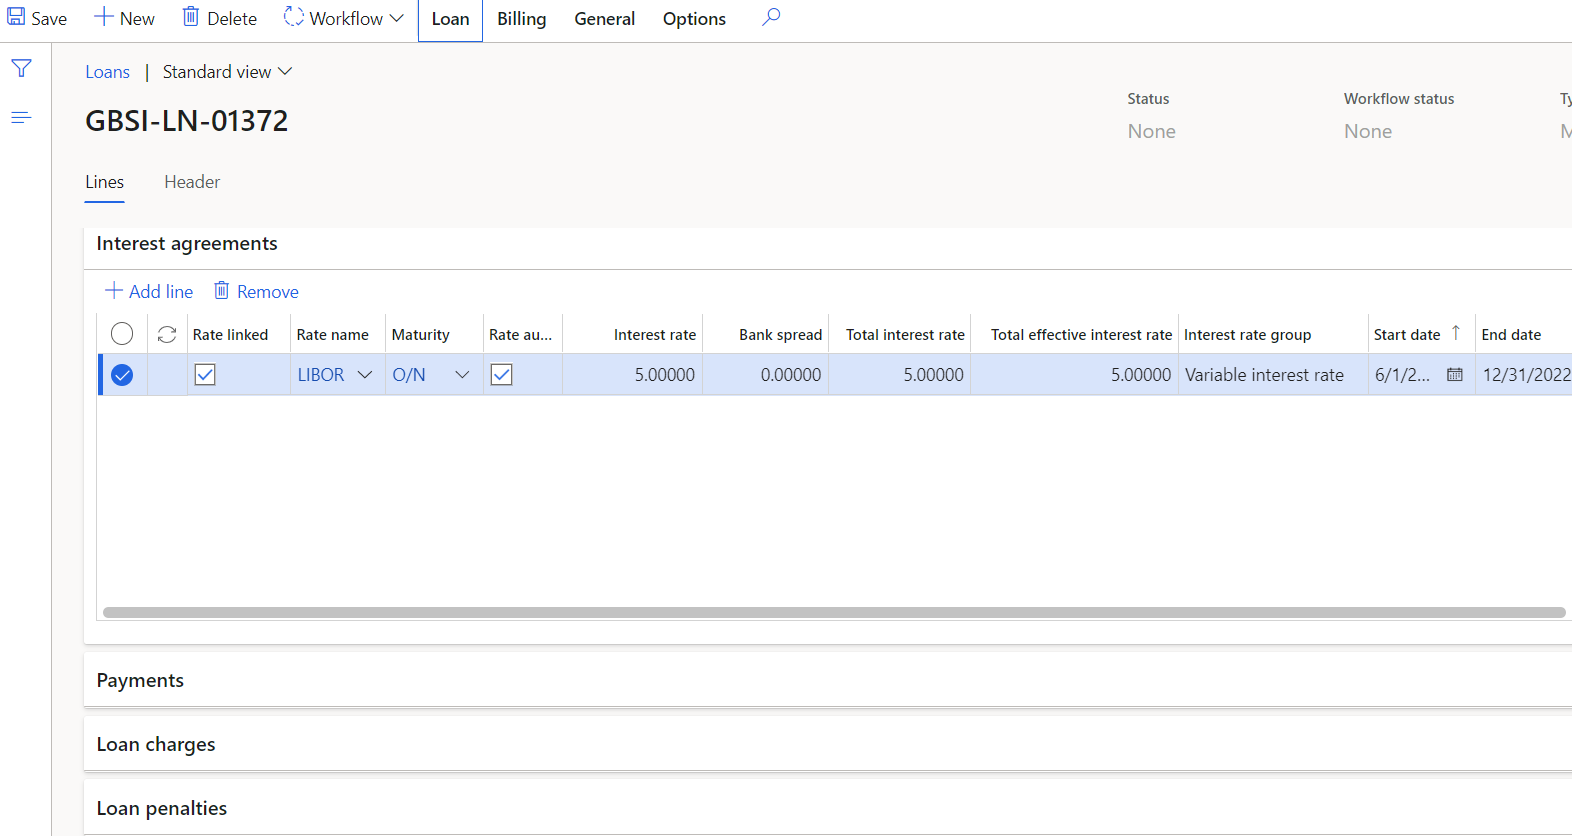This screenshot has height=836, width=1572.
Task: Click the Save disk icon
Action: 17,18
